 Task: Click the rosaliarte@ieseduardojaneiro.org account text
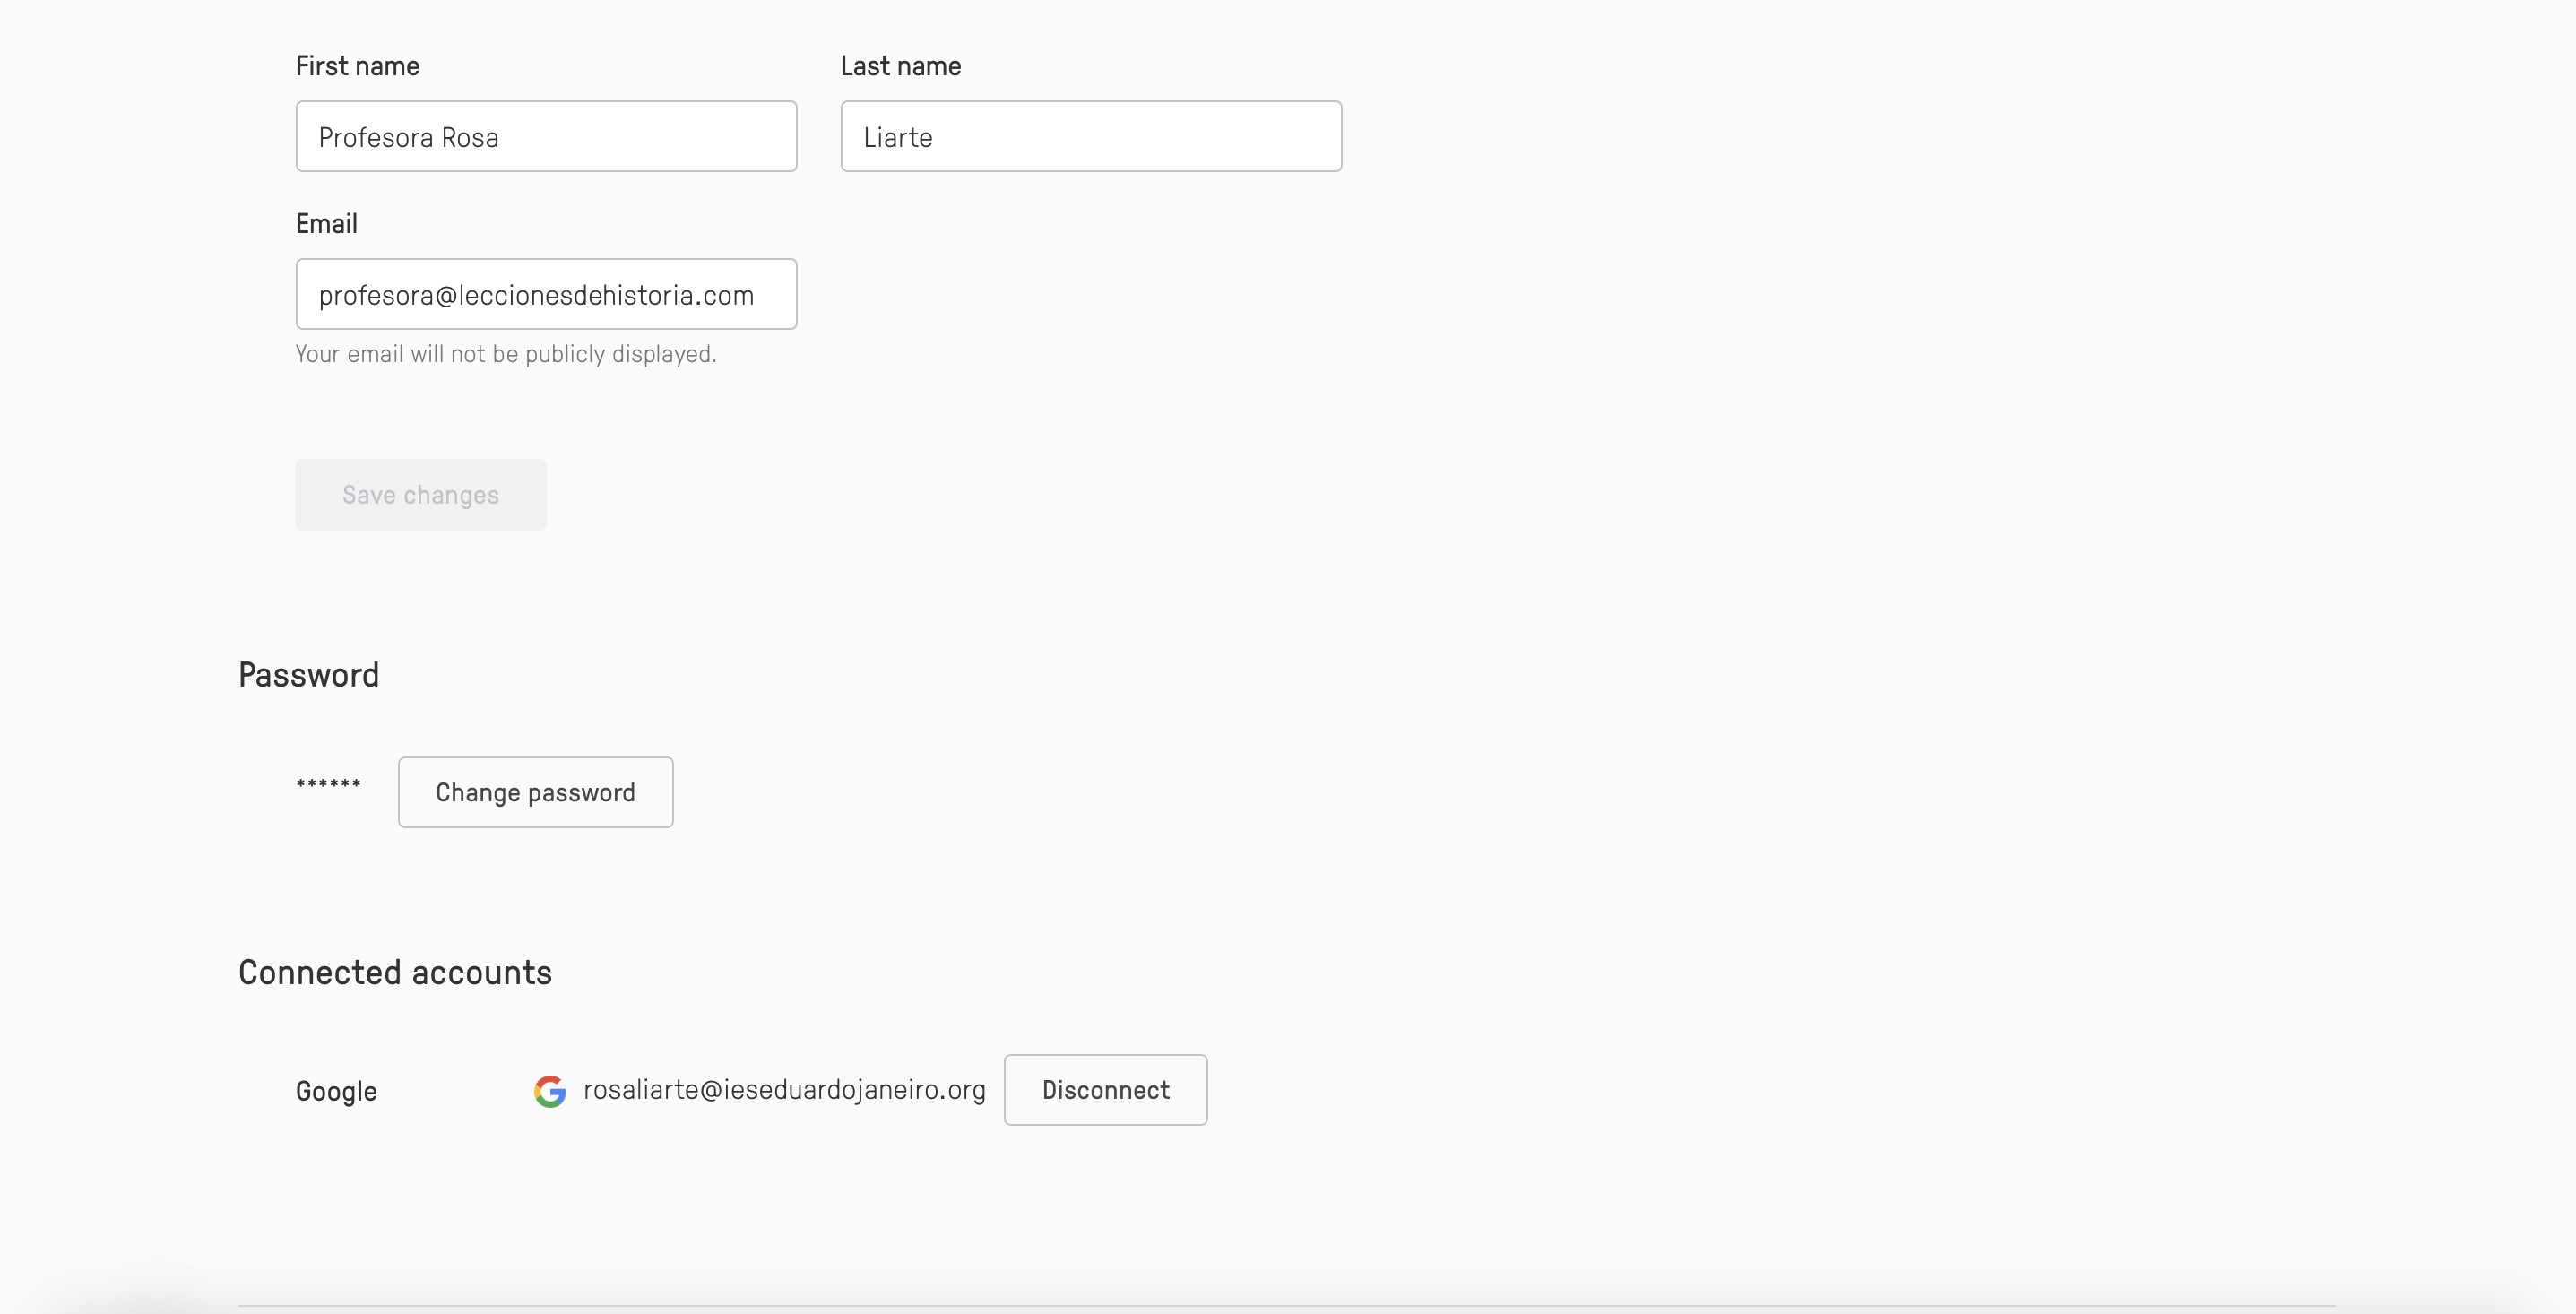[x=784, y=1090]
